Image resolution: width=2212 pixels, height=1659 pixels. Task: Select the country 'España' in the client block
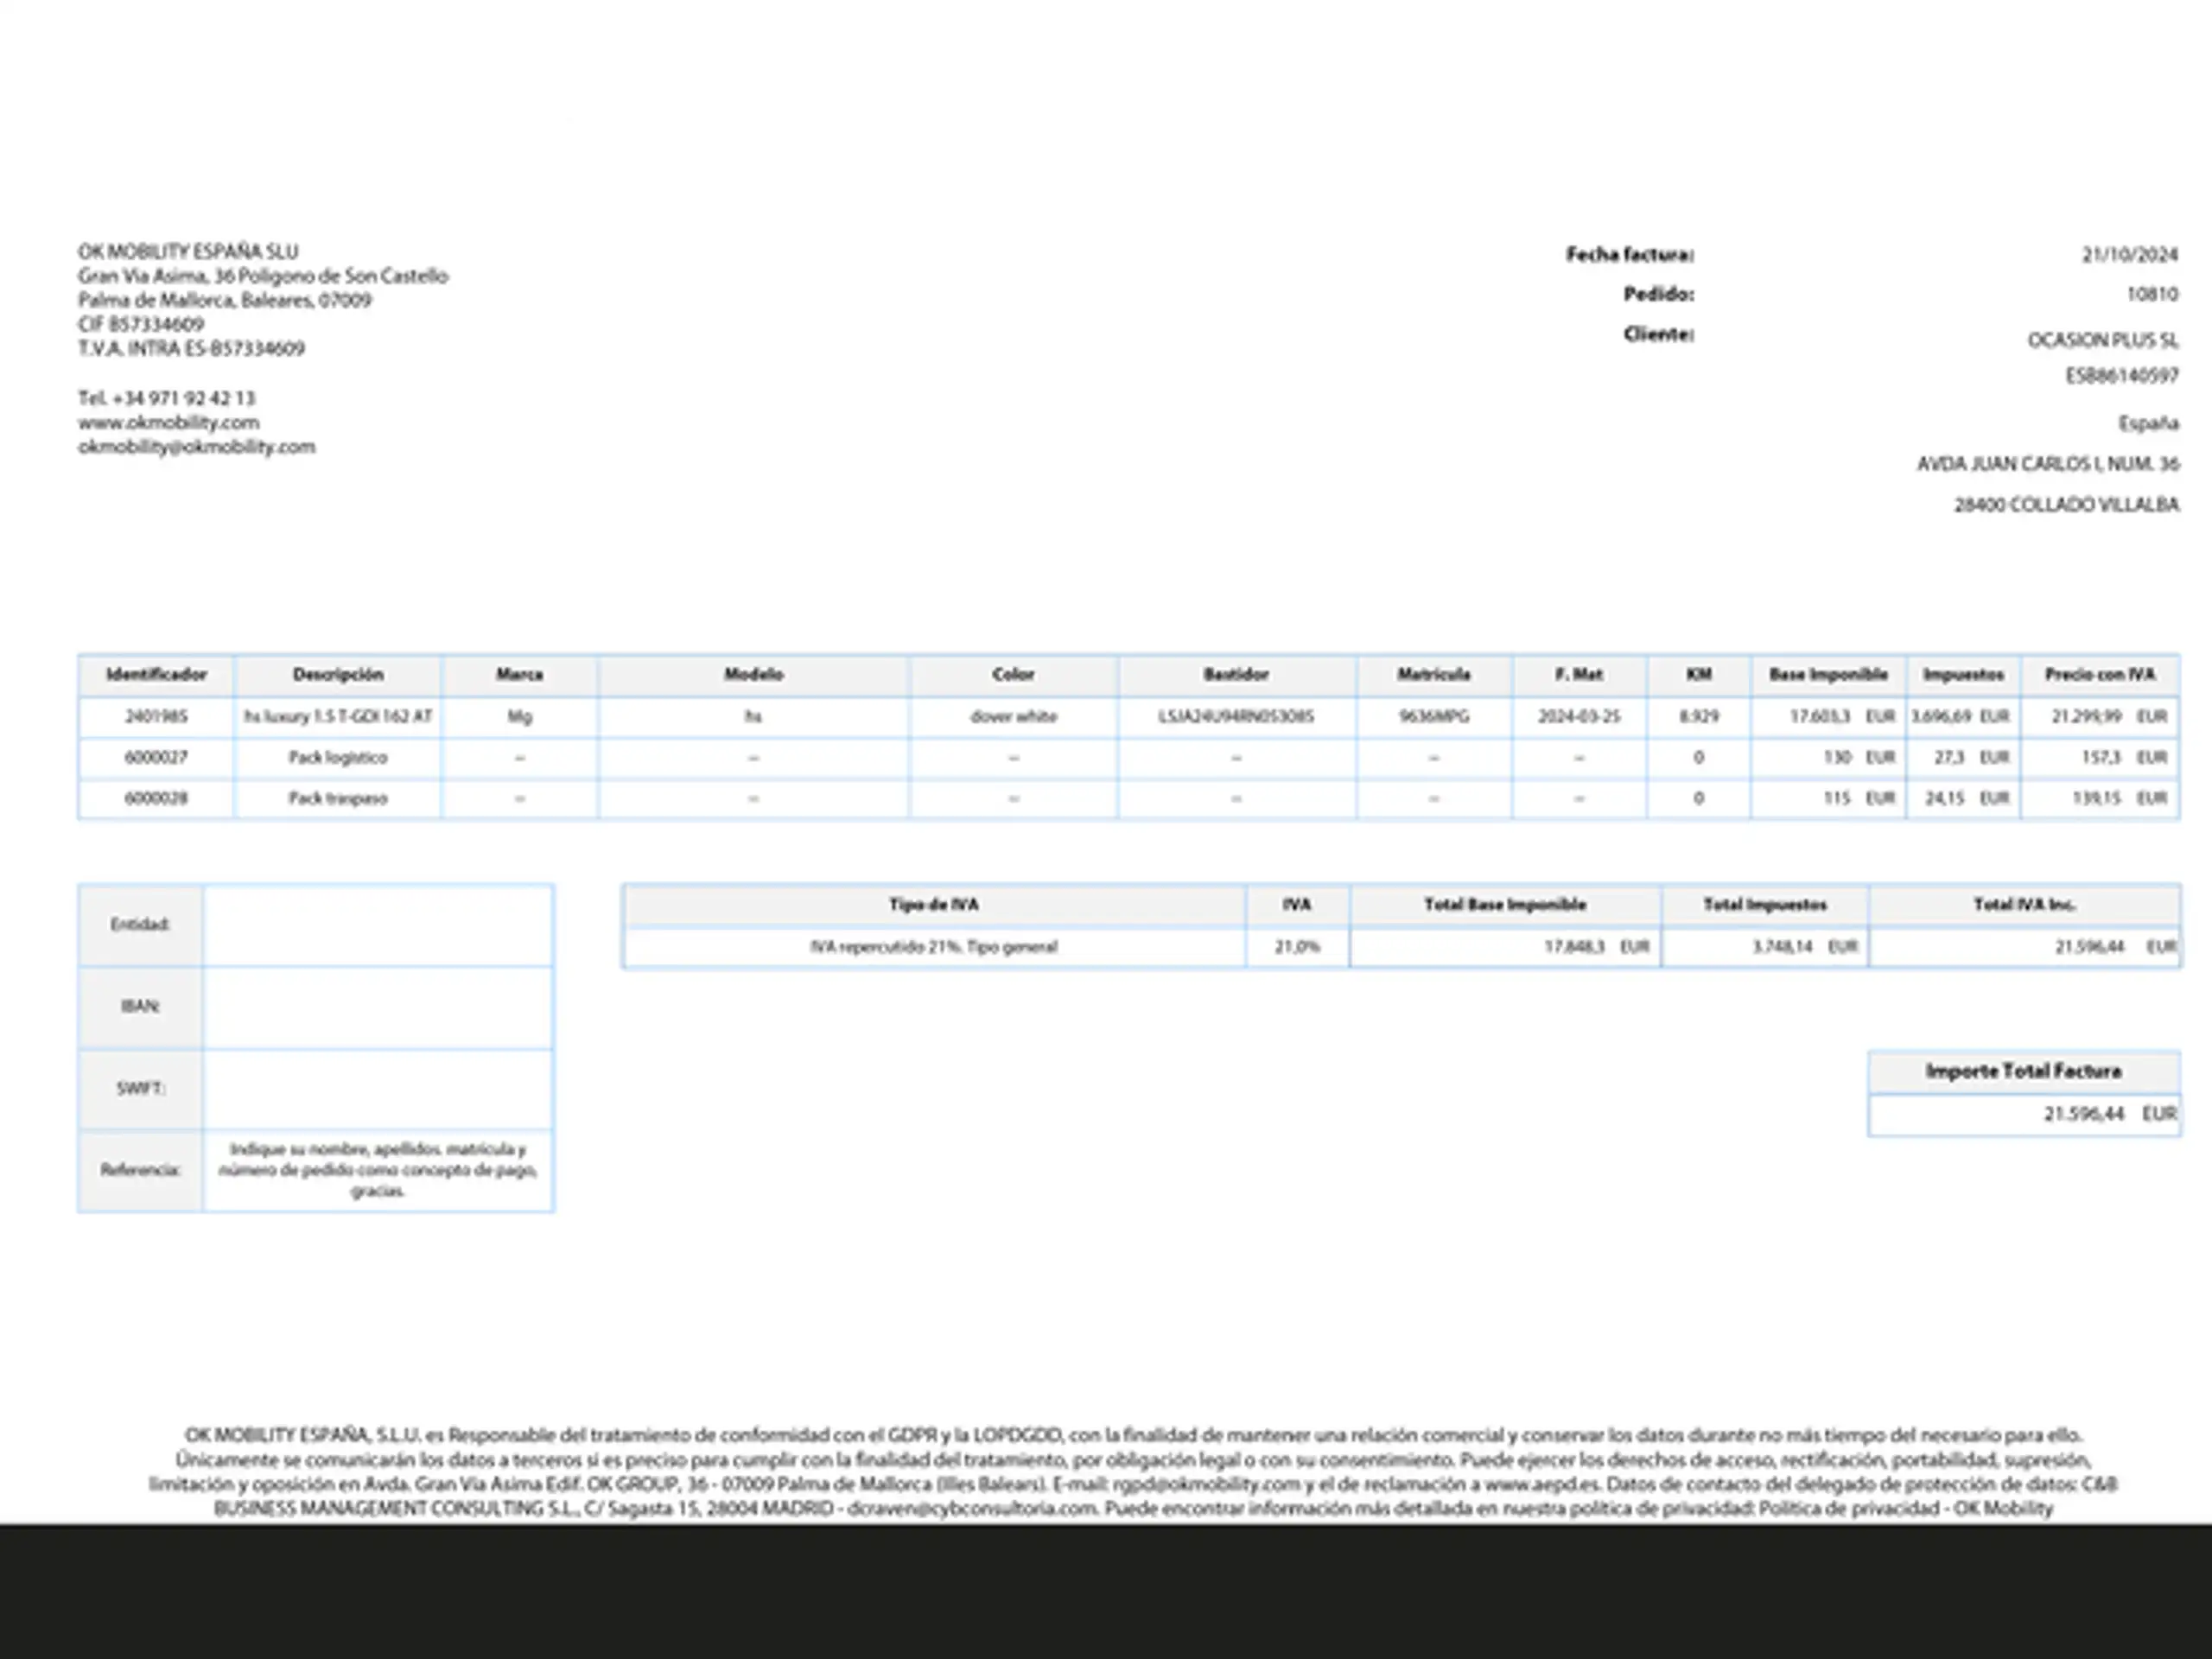tap(2148, 424)
